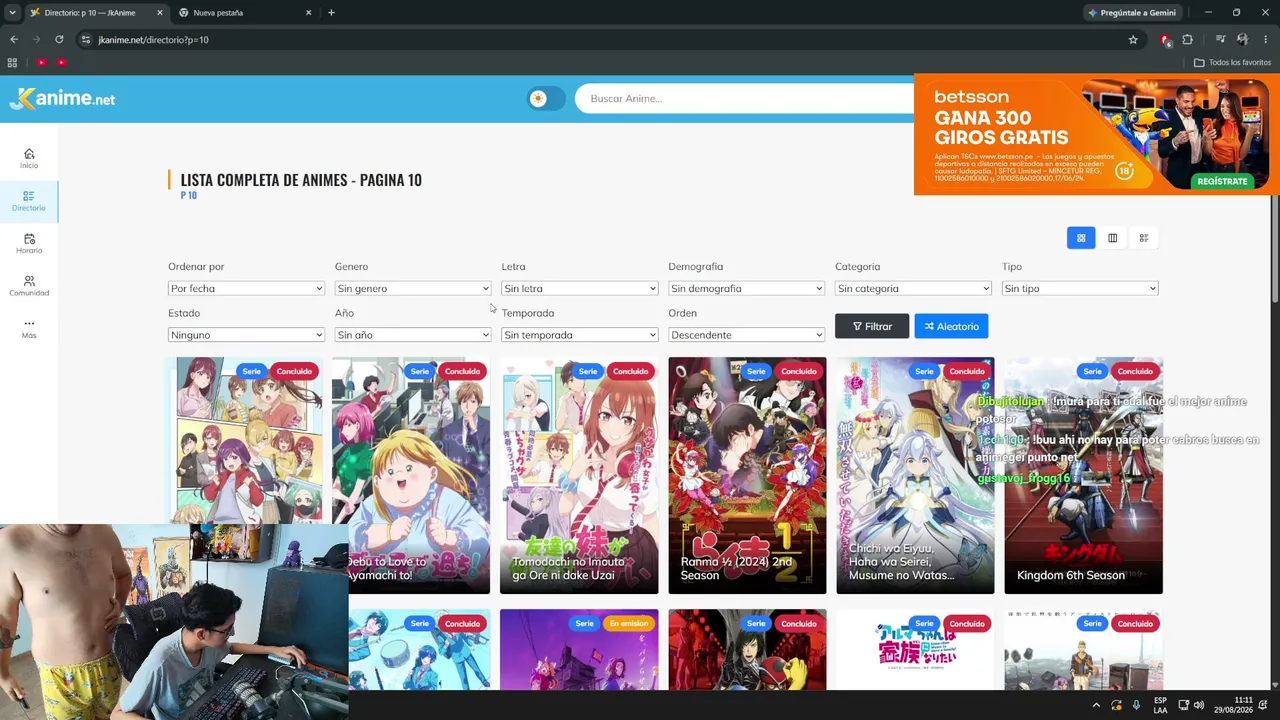Viewport: 1280px width, 720px height.
Task: Open a new browser tab
Action: click(x=331, y=13)
